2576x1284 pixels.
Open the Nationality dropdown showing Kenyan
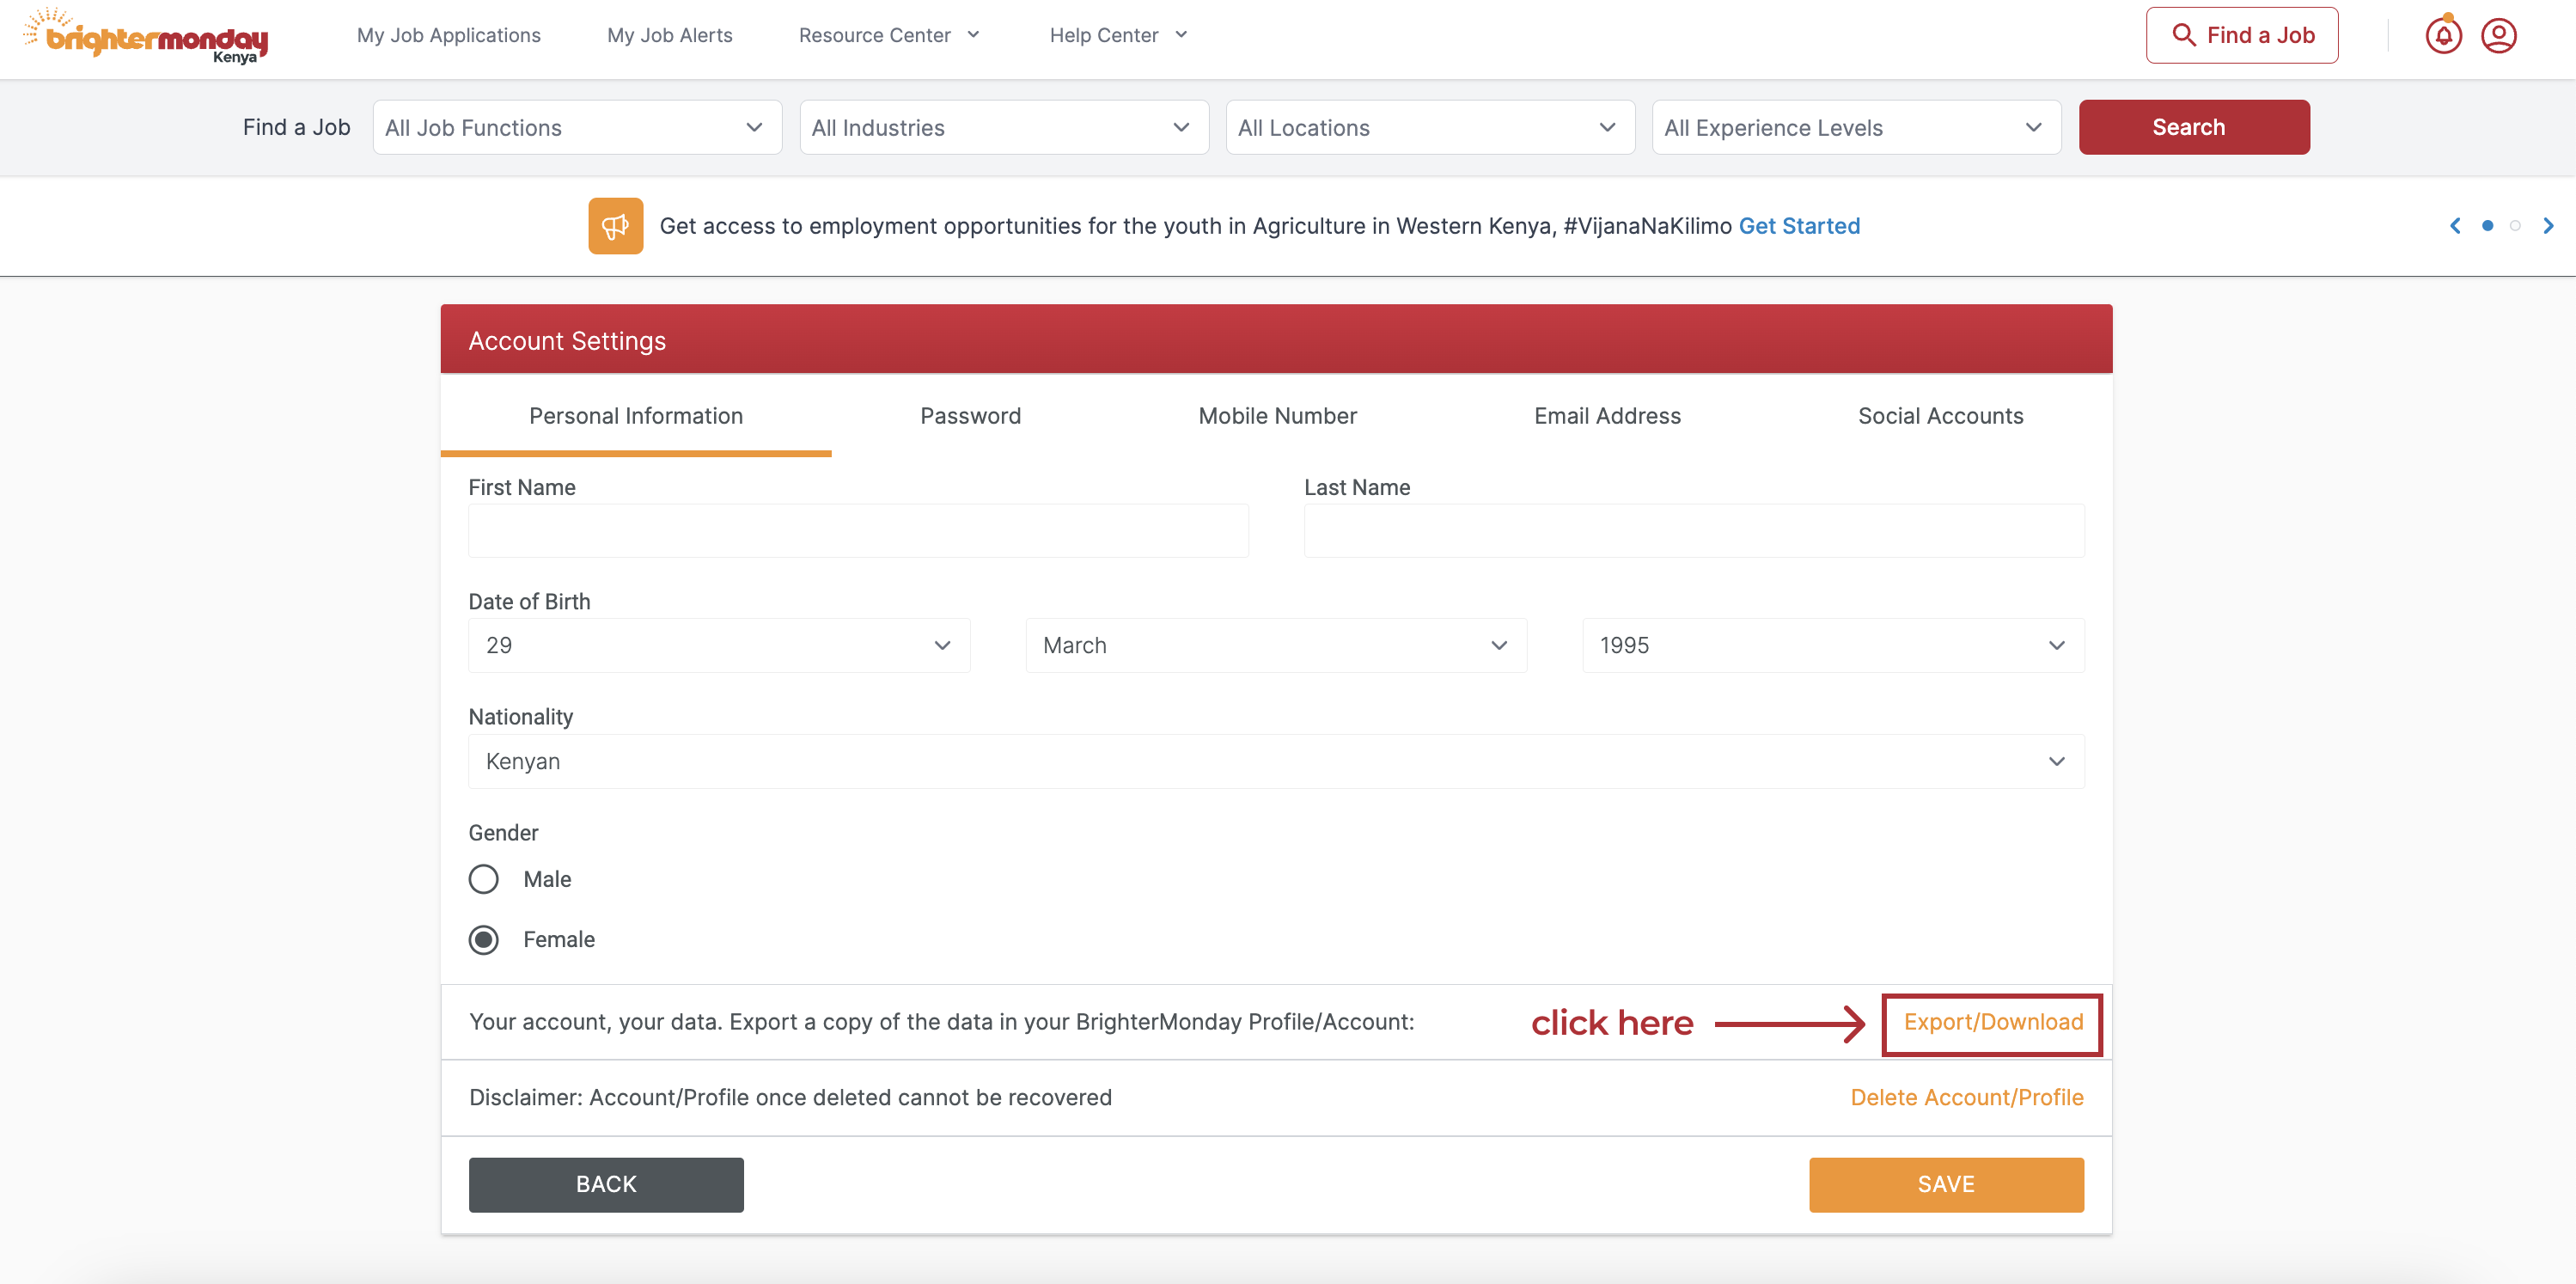pos(1276,761)
